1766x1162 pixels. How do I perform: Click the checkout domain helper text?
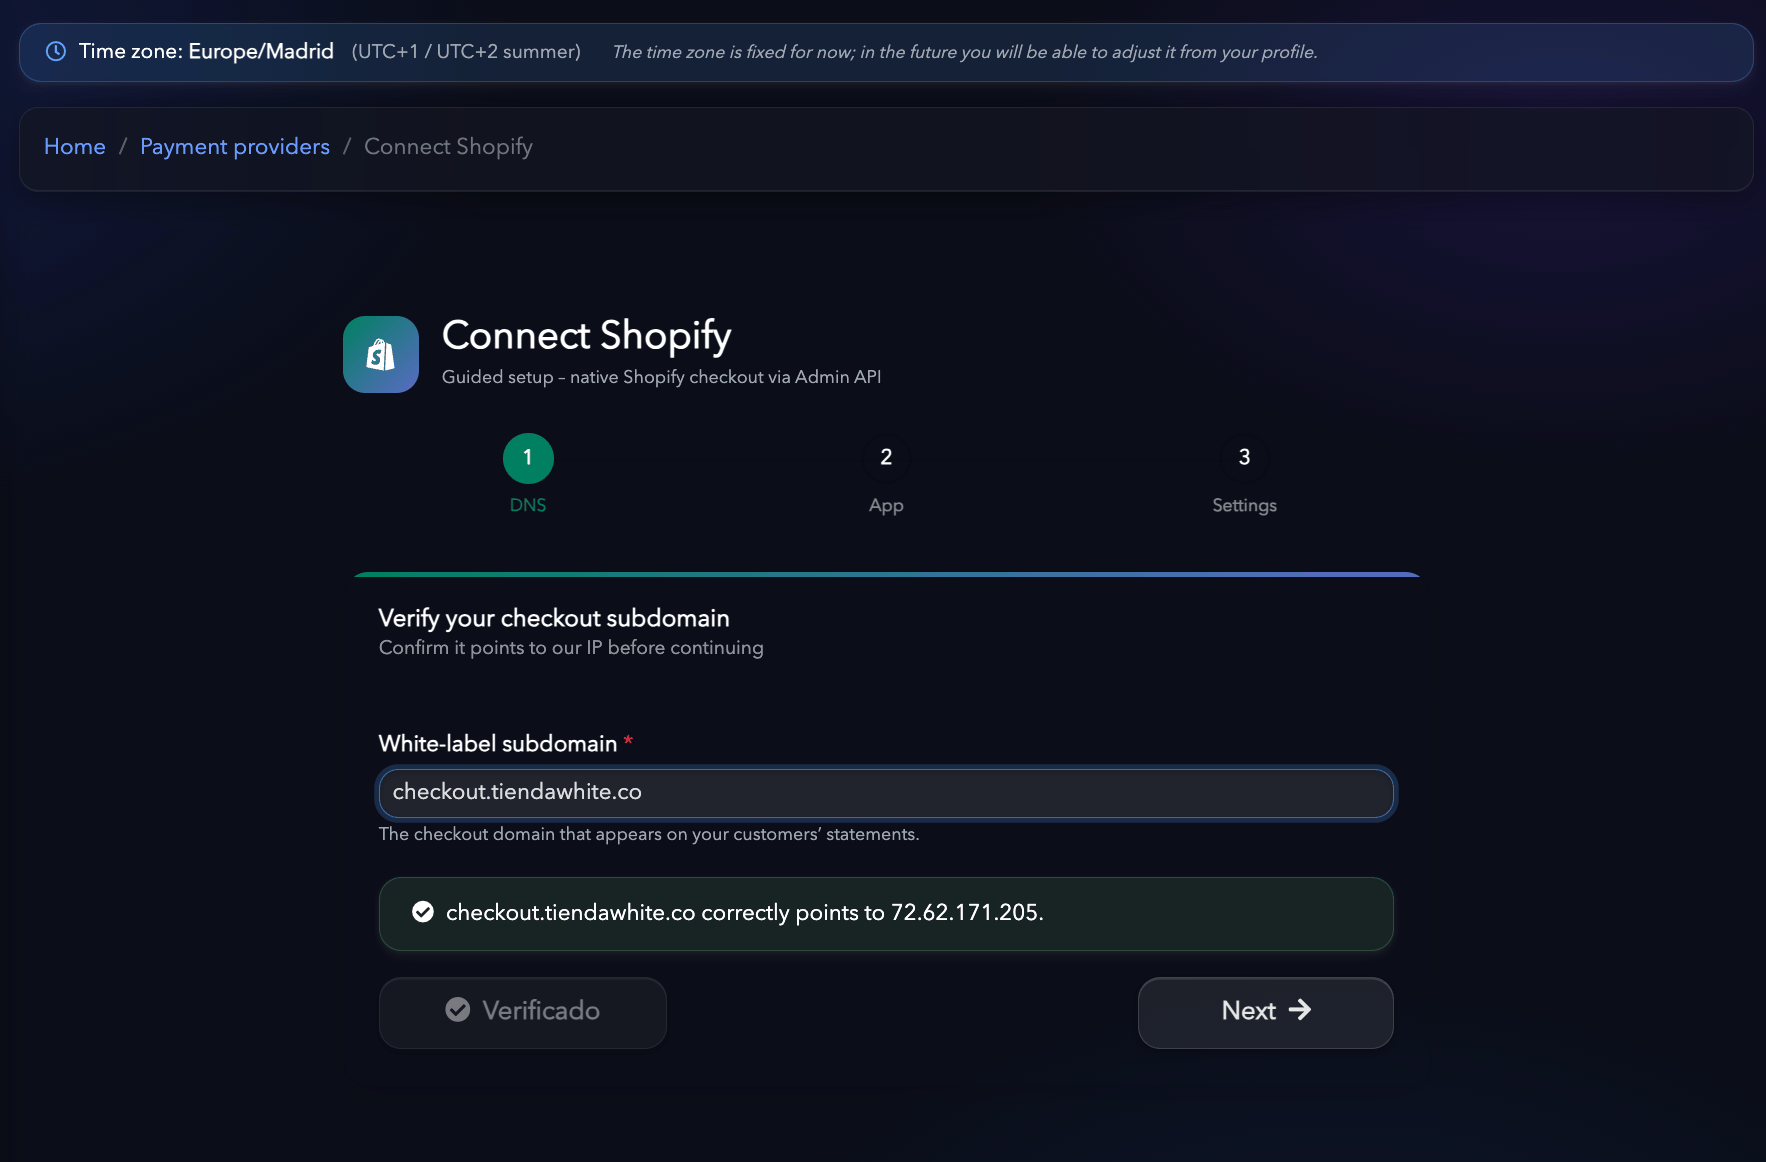(649, 834)
